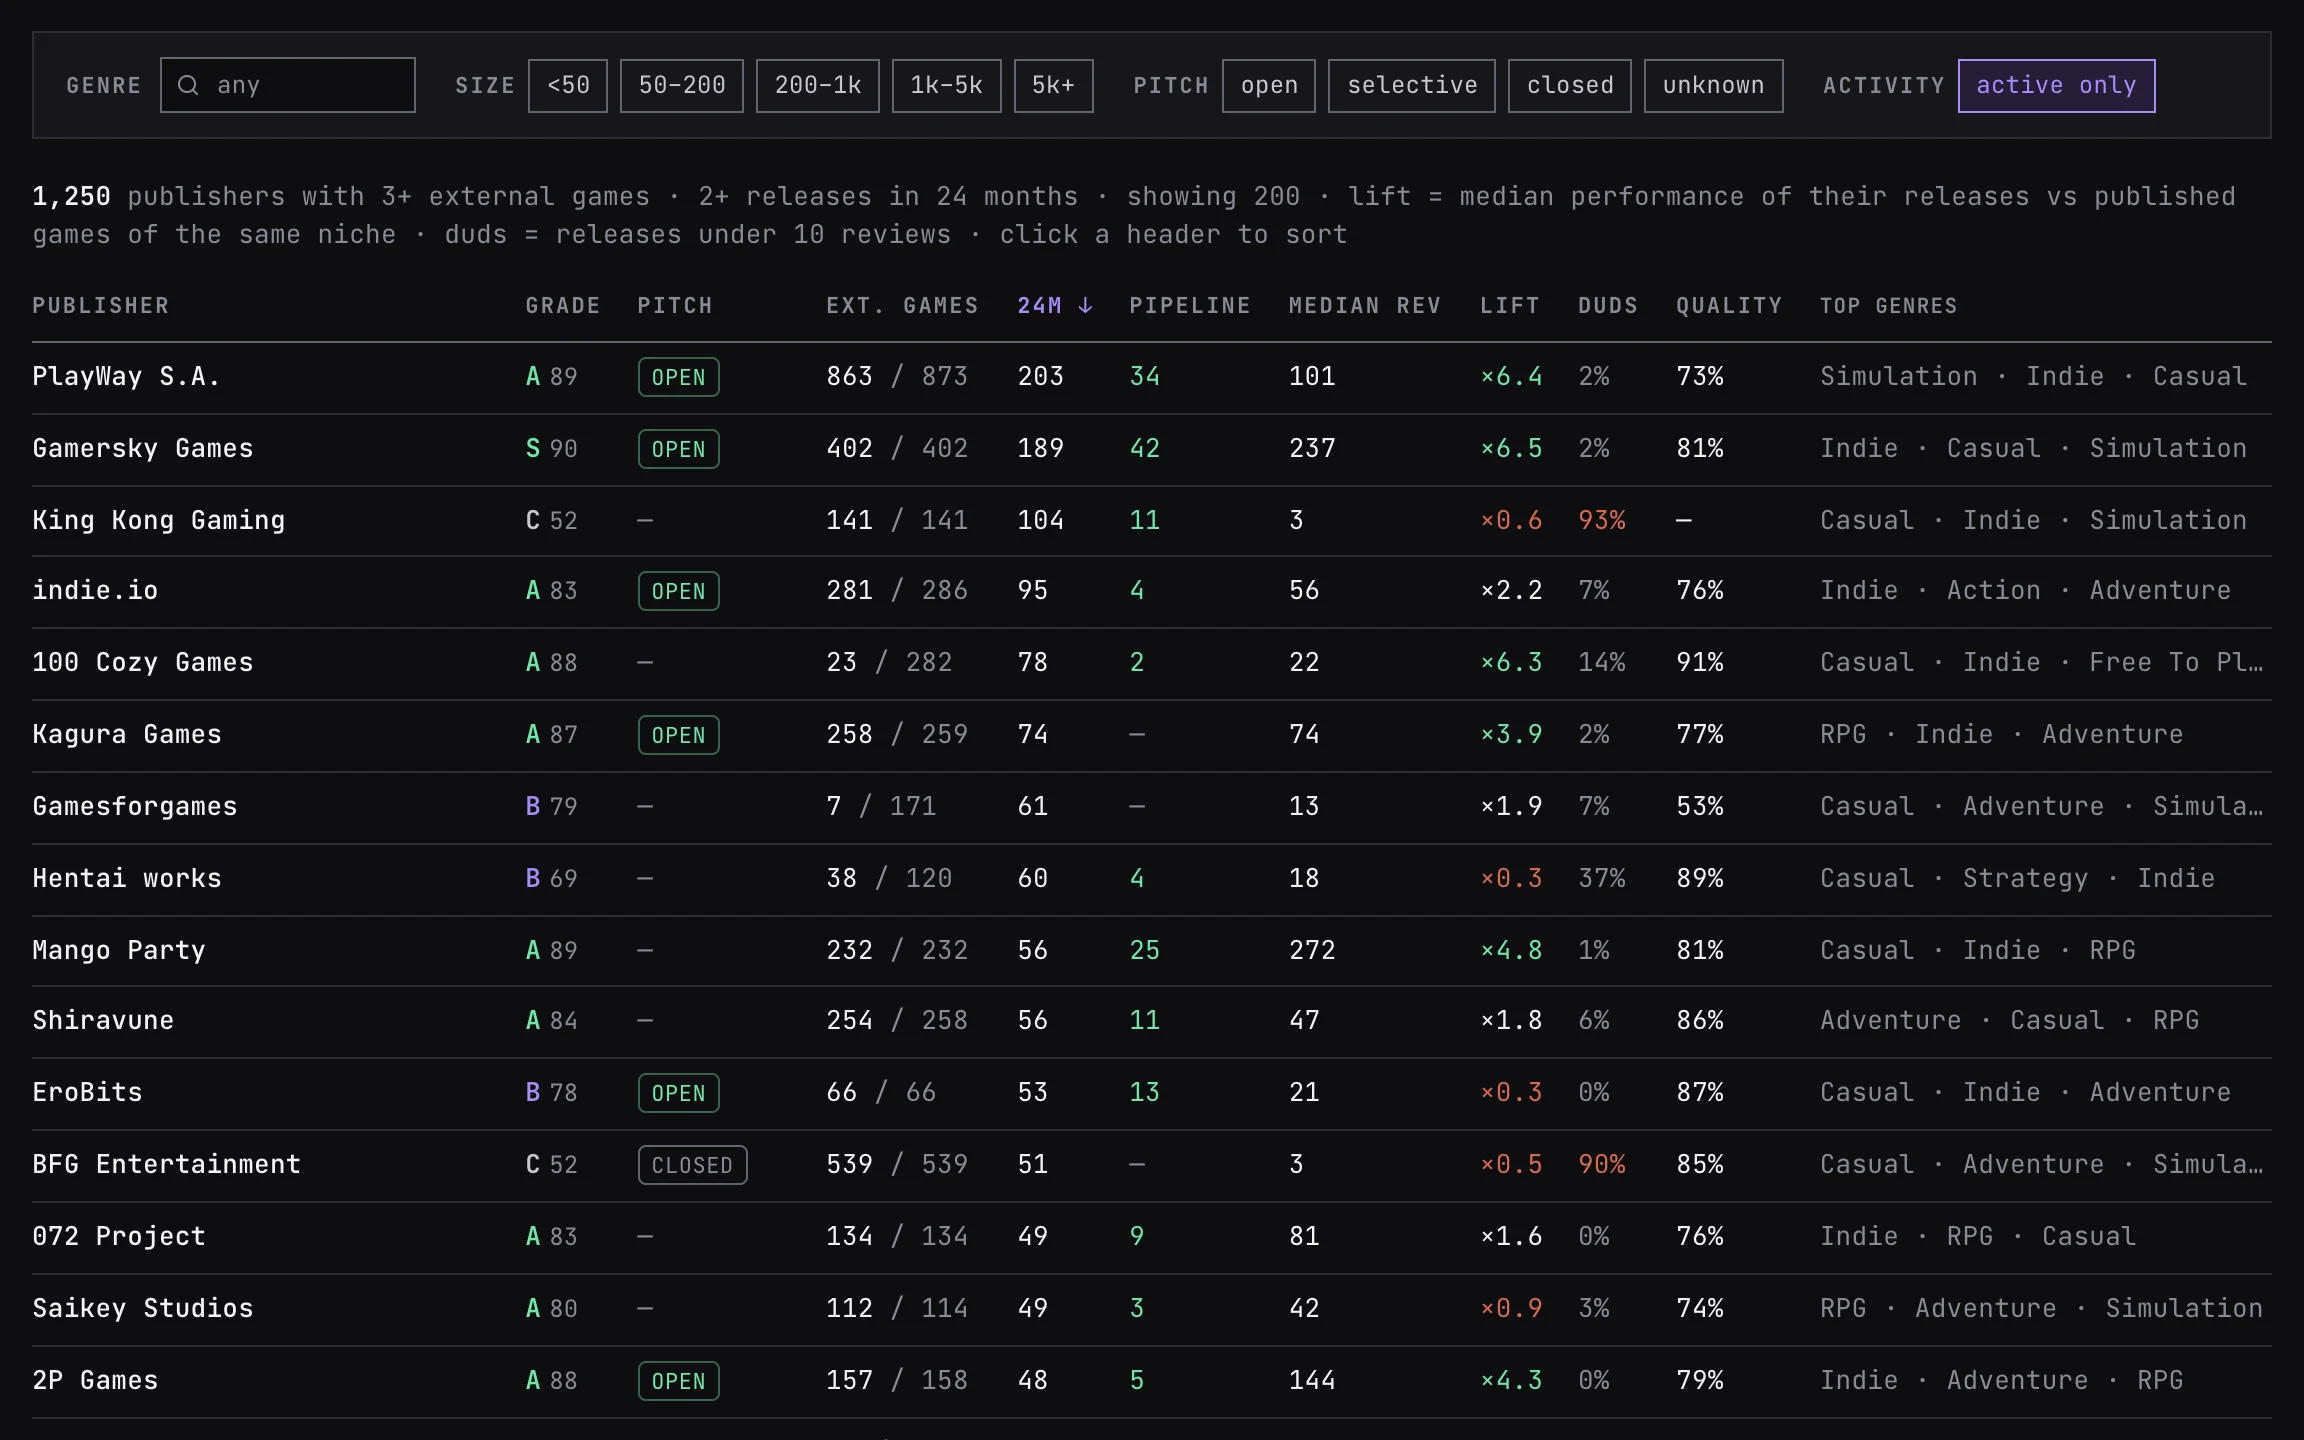Click the indie.io publisher name
The image size is (2304, 1440).
95,591
